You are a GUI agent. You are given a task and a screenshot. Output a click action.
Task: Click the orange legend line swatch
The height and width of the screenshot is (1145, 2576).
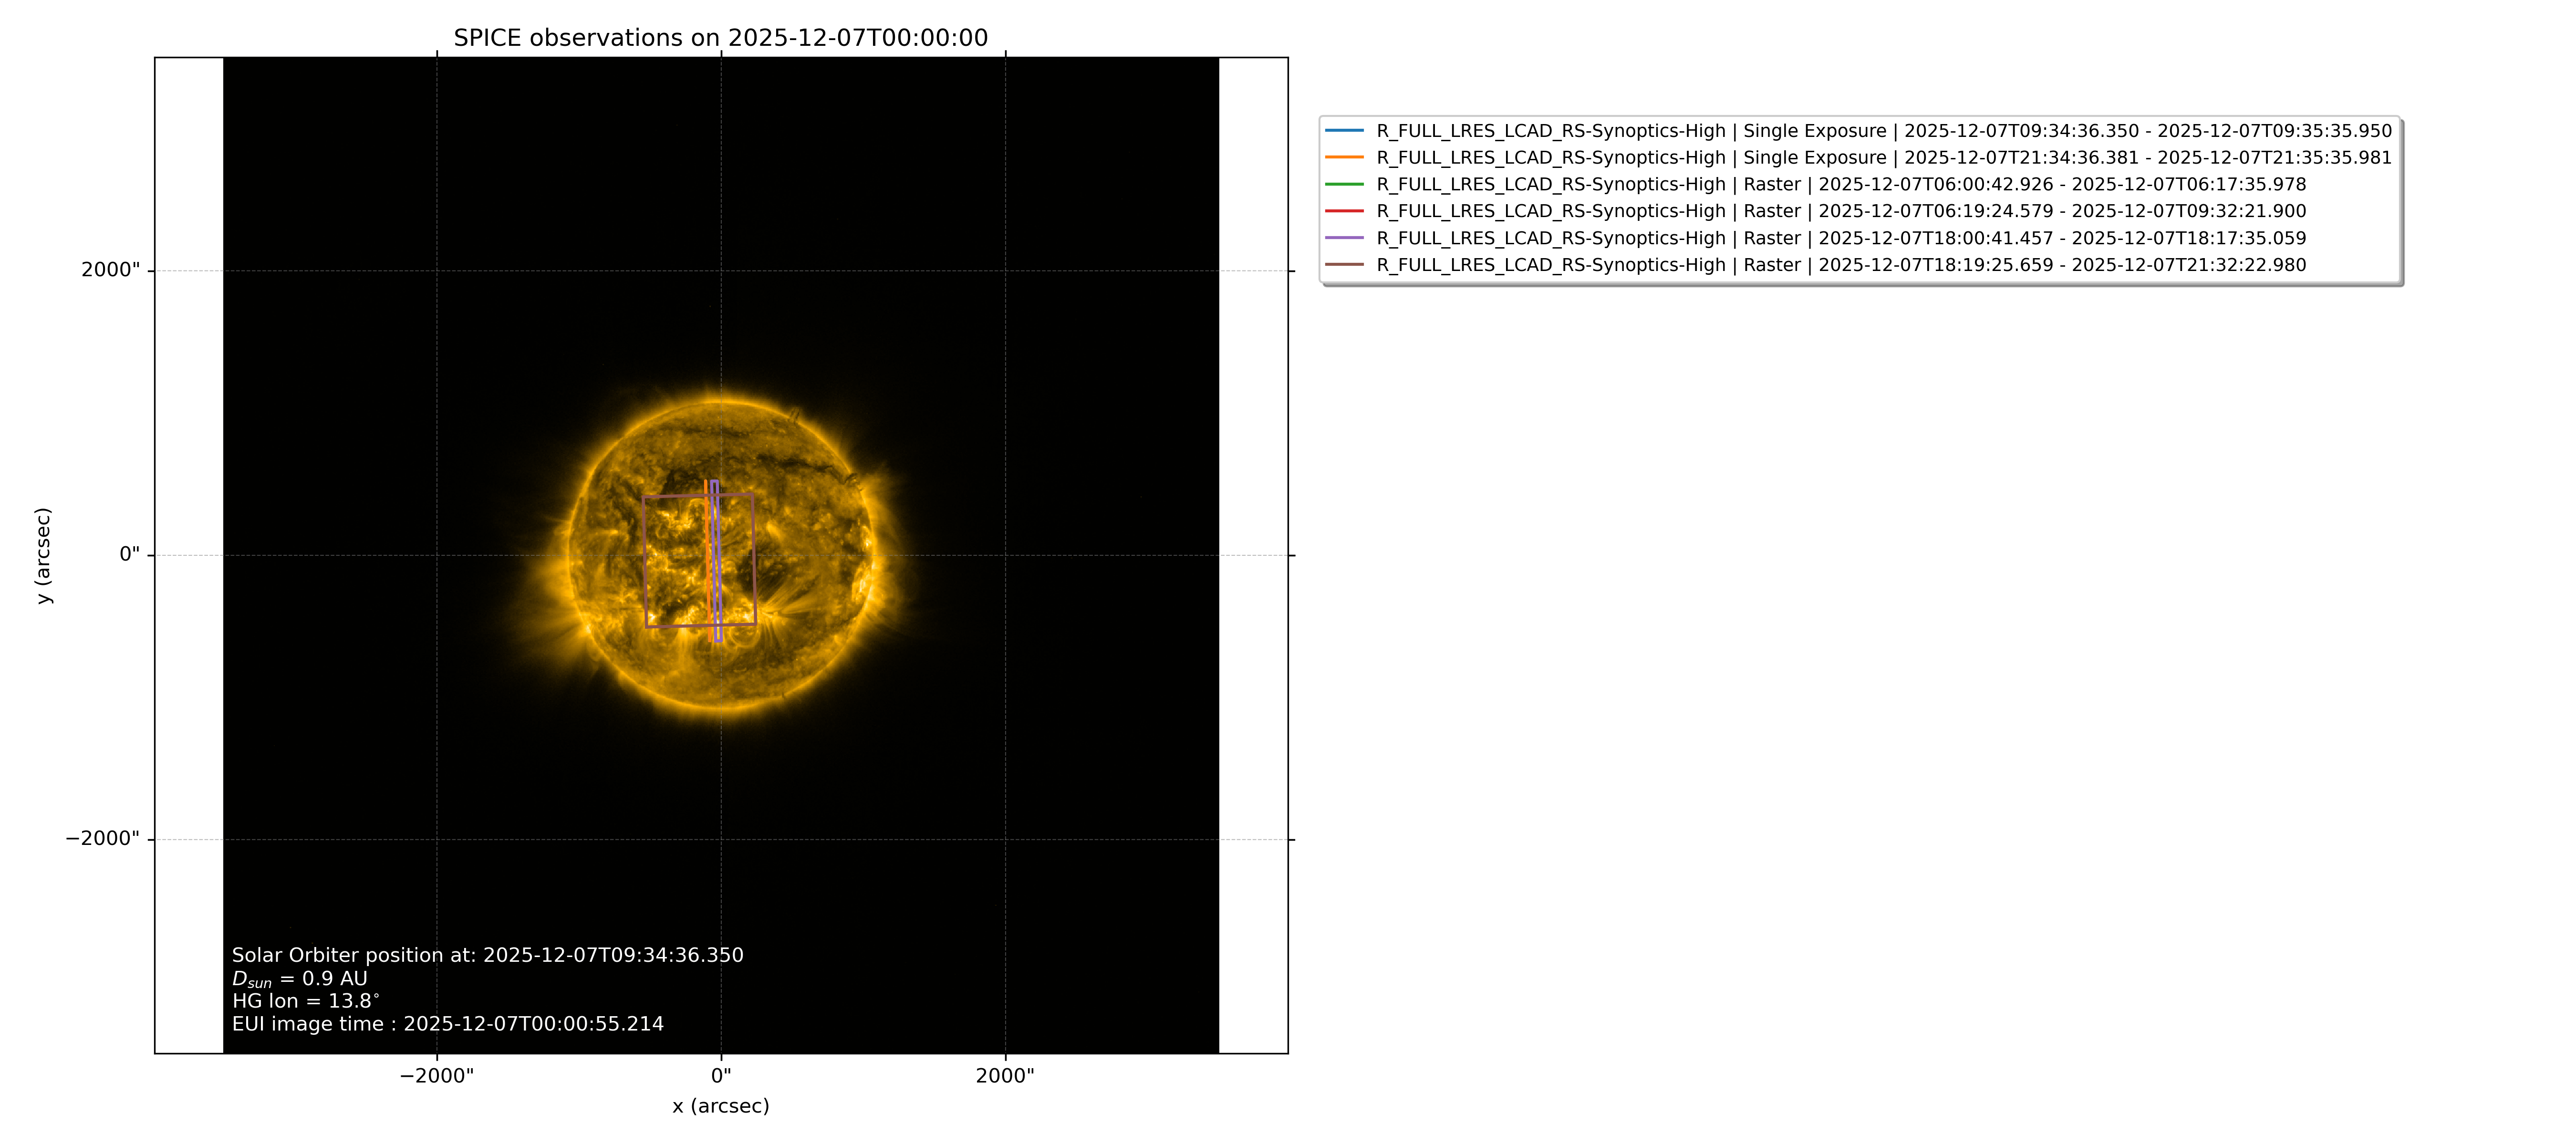1344,158
